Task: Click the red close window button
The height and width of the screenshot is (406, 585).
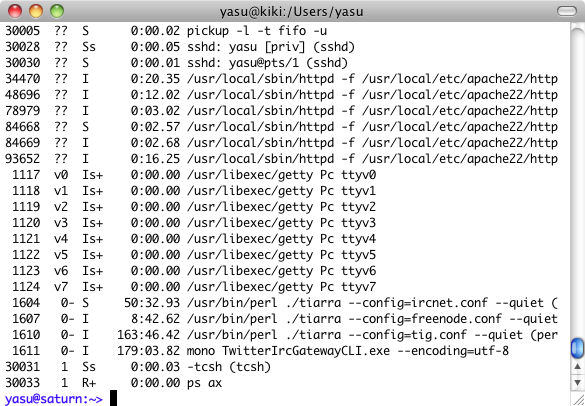Action: 15,11
